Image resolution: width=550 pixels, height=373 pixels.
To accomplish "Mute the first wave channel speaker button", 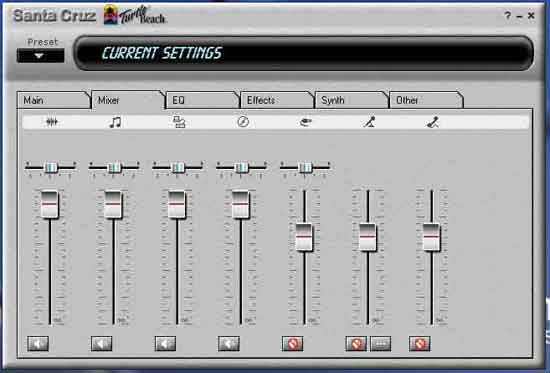I will [38, 344].
